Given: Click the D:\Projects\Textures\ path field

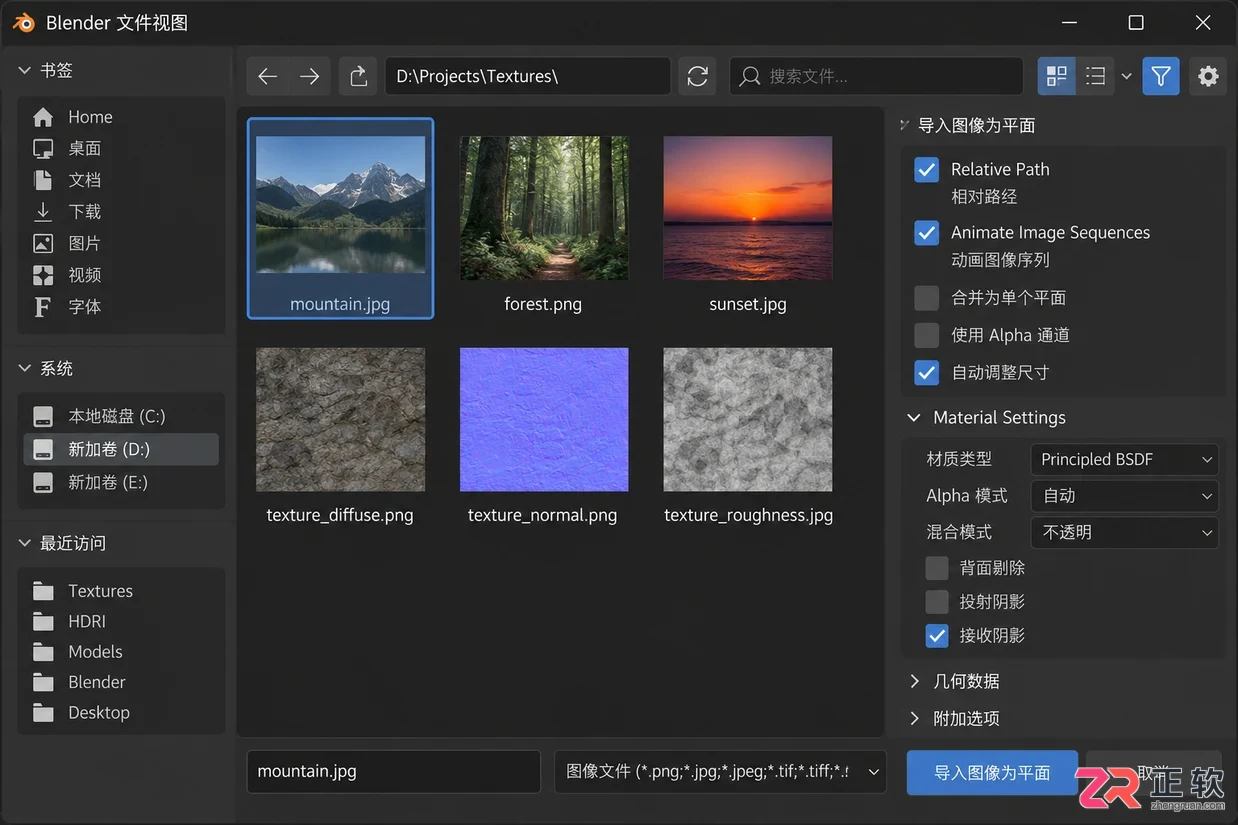Looking at the screenshot, I should point(528,76).
